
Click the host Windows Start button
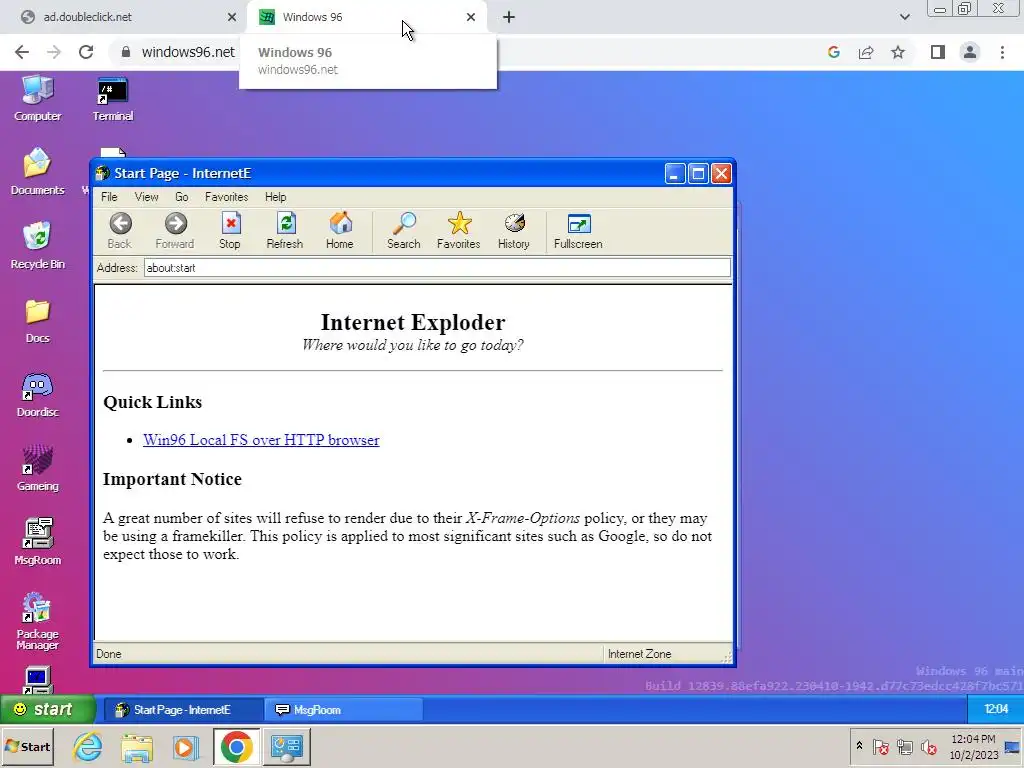[27, 746]
